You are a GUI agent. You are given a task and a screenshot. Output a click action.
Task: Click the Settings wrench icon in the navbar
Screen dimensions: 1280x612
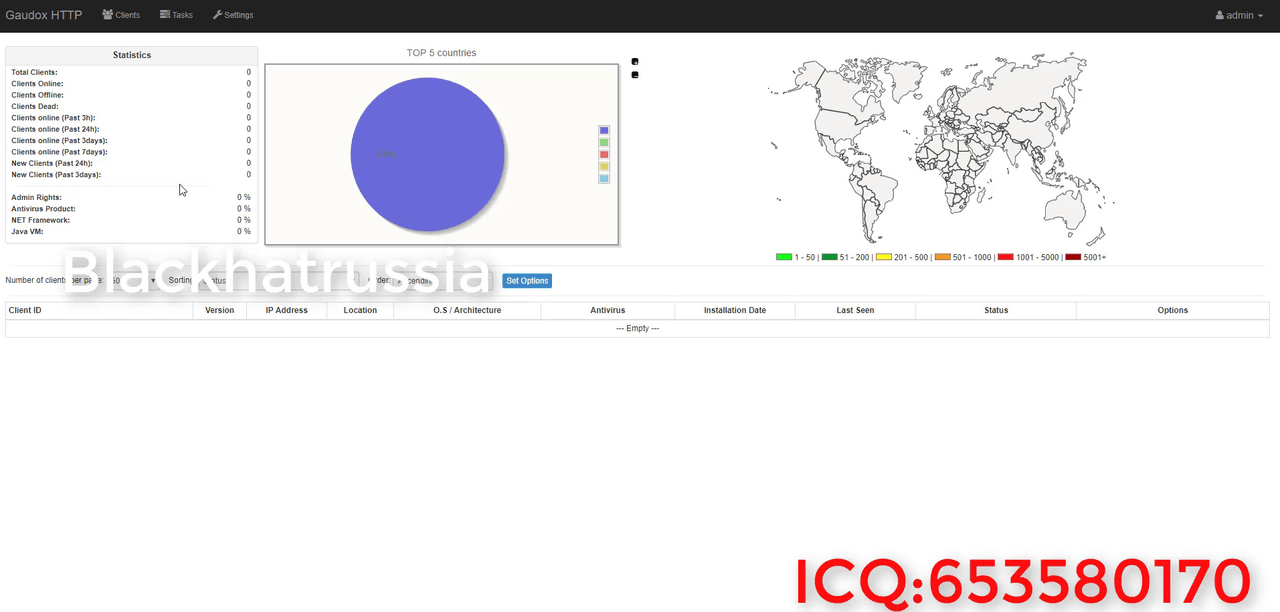click(216, 14)
